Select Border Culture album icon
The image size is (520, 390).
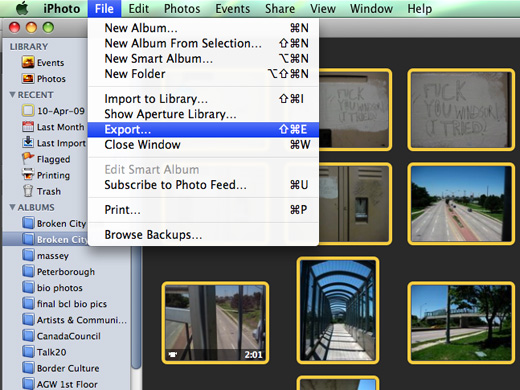(28, 368)
